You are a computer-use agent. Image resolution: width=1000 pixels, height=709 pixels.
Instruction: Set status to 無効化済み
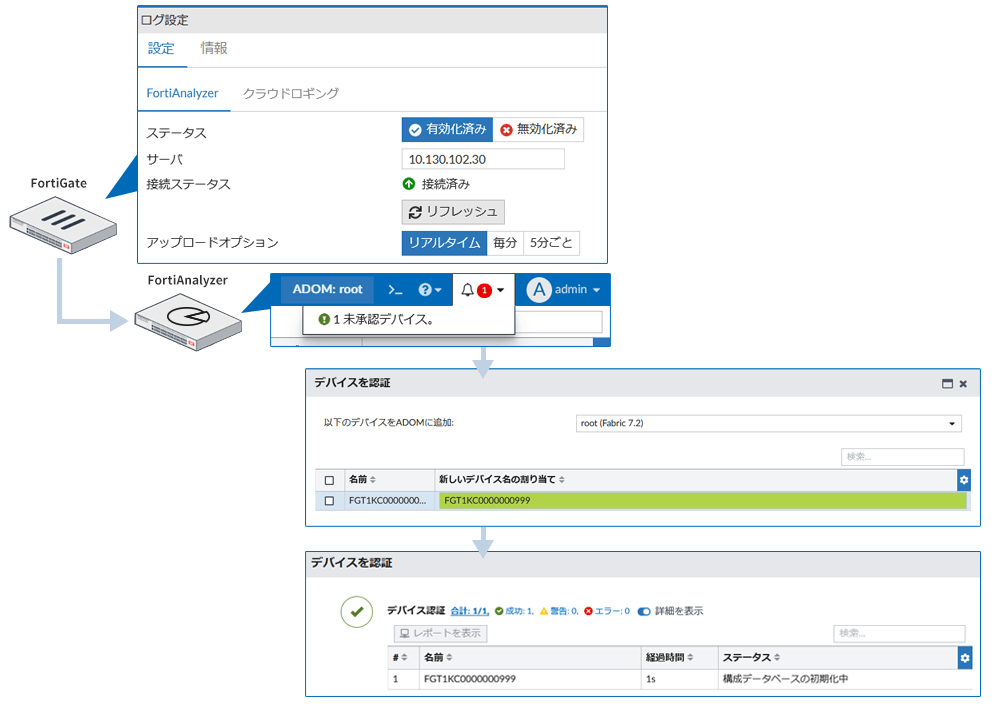point(538,129)
